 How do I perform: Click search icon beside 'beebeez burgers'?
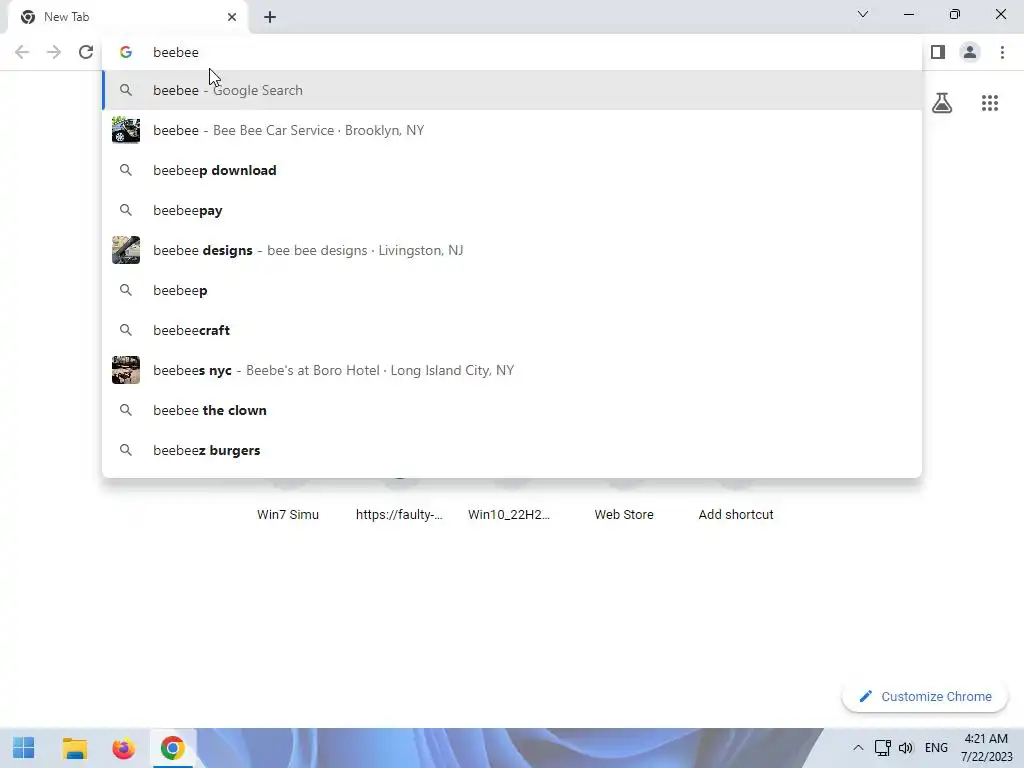click(126, 451)
